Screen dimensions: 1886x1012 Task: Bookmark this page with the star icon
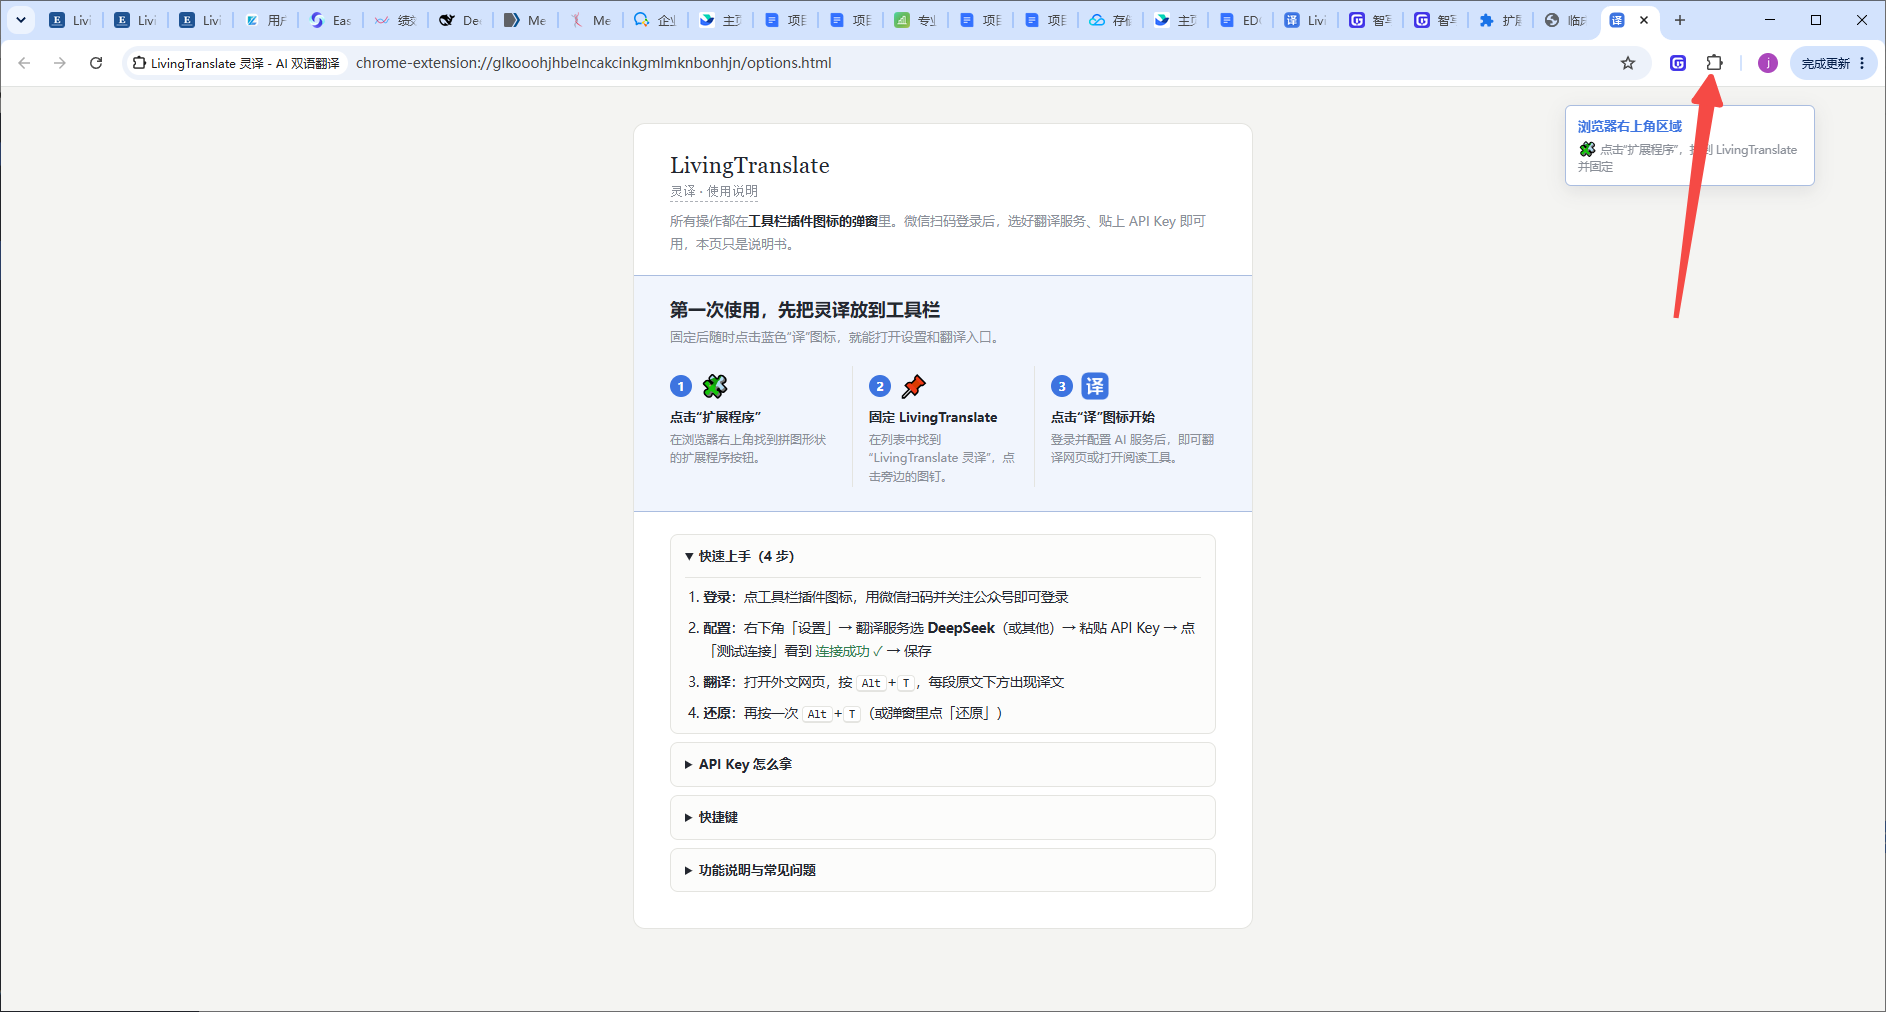1628,63
